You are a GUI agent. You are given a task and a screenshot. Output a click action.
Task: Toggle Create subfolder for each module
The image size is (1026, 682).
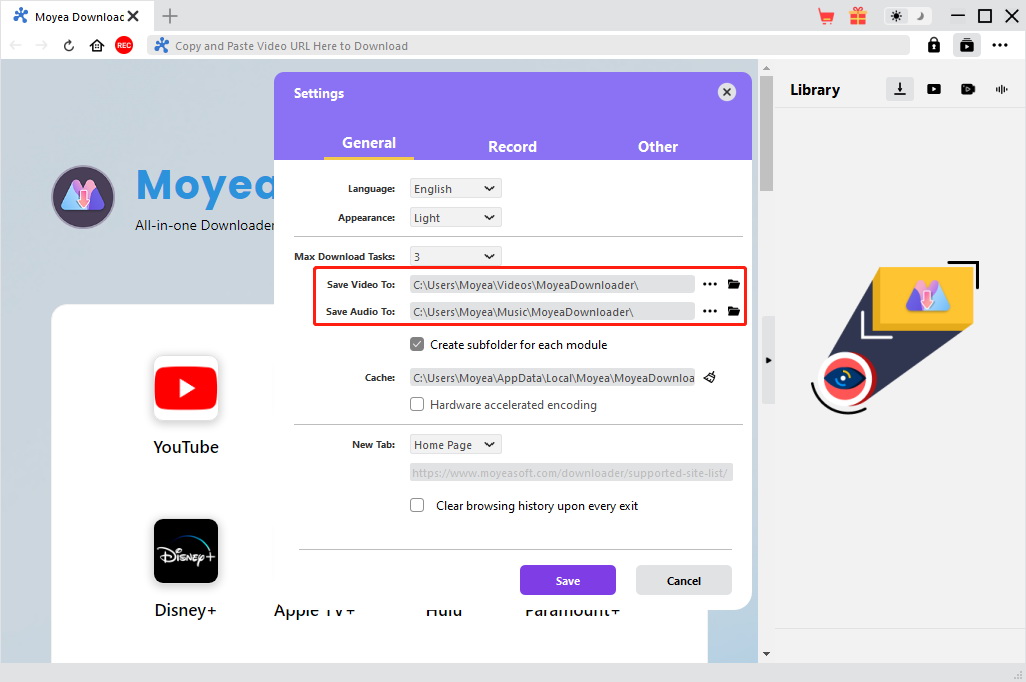pyautogui.click(x=417, y=344)
